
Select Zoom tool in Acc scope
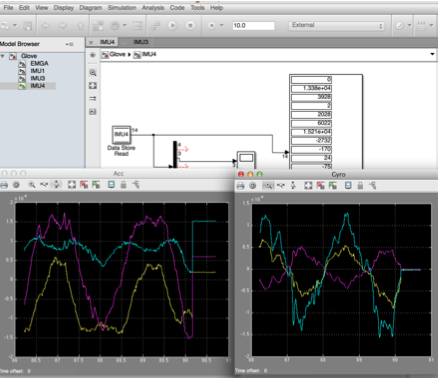[x=32, y=184]
